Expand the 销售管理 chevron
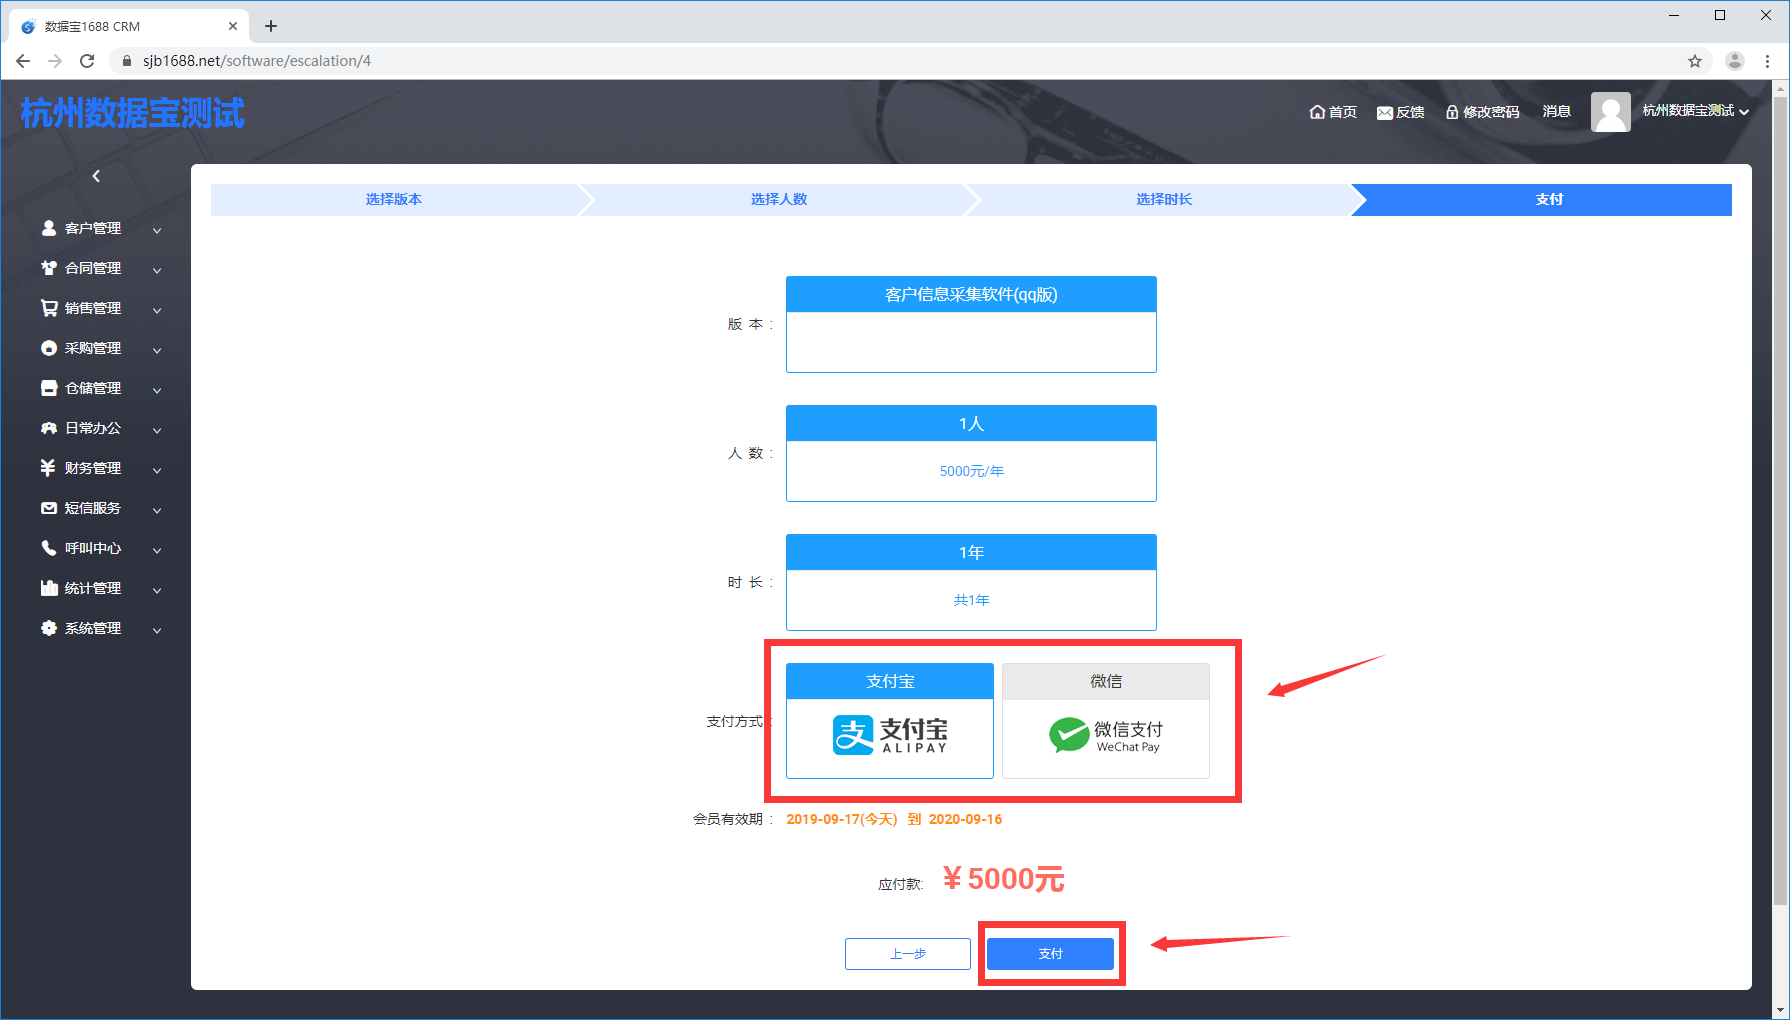The width and height of the screenshot is (1790, 1020). pos(157,310)
